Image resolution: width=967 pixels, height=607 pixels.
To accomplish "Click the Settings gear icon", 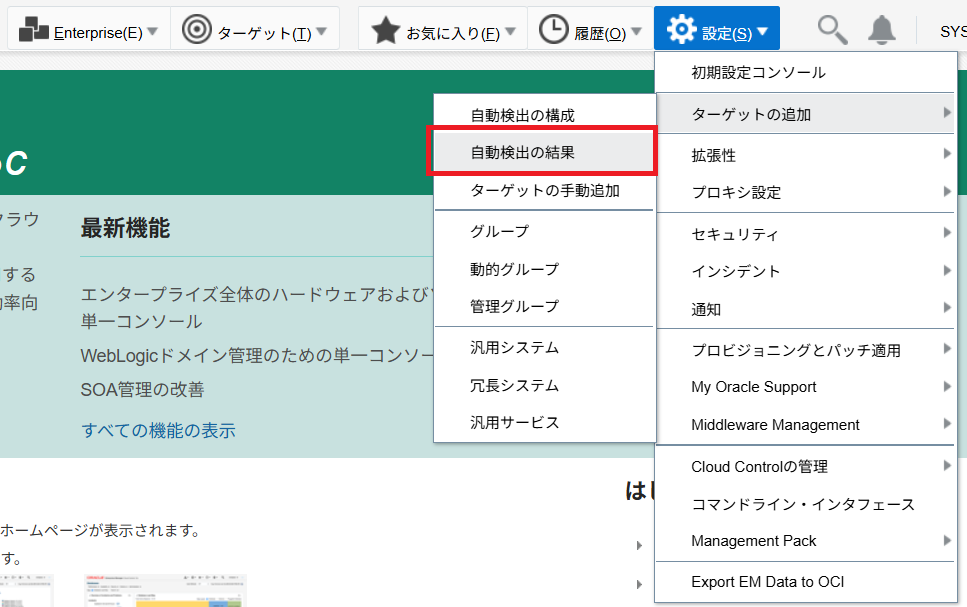I will click(x=681, y=31).
